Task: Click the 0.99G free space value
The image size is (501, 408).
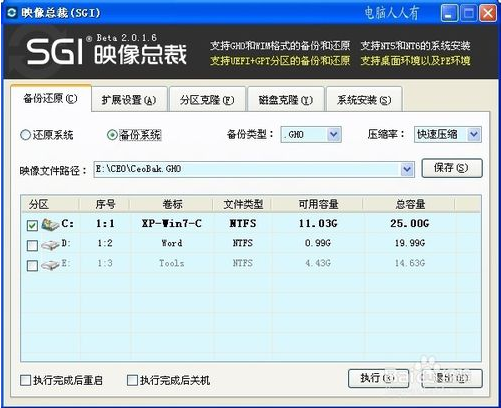Action: [x=318, y=243]
